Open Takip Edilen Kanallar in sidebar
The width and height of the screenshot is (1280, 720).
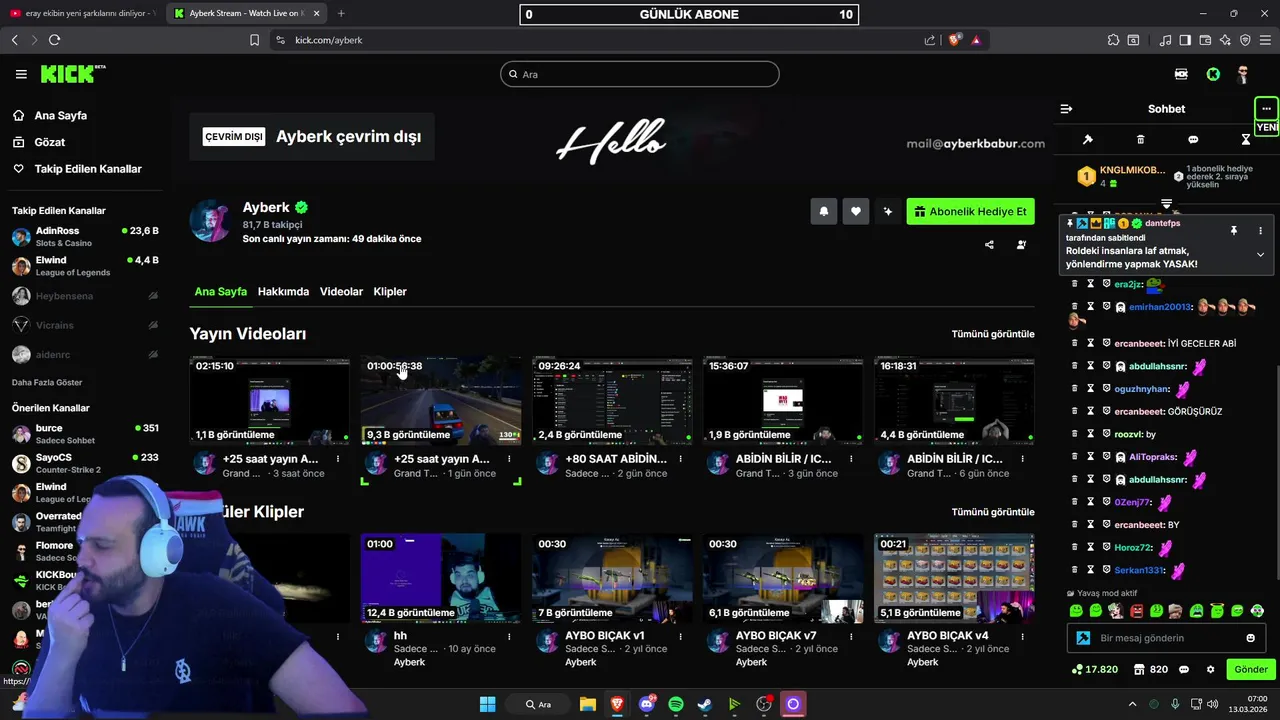pos(88,169)
